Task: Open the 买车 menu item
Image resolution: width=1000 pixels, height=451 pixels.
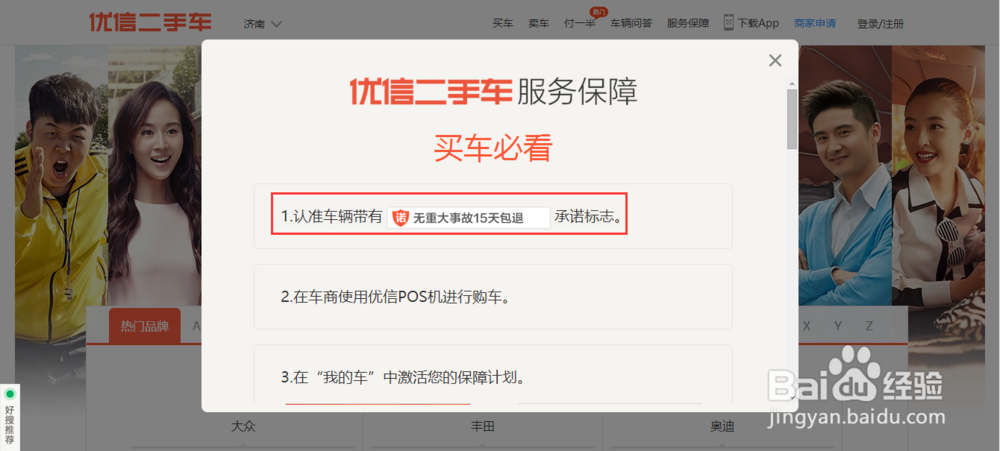Action: pyautogui.click(x=503, y=24)
